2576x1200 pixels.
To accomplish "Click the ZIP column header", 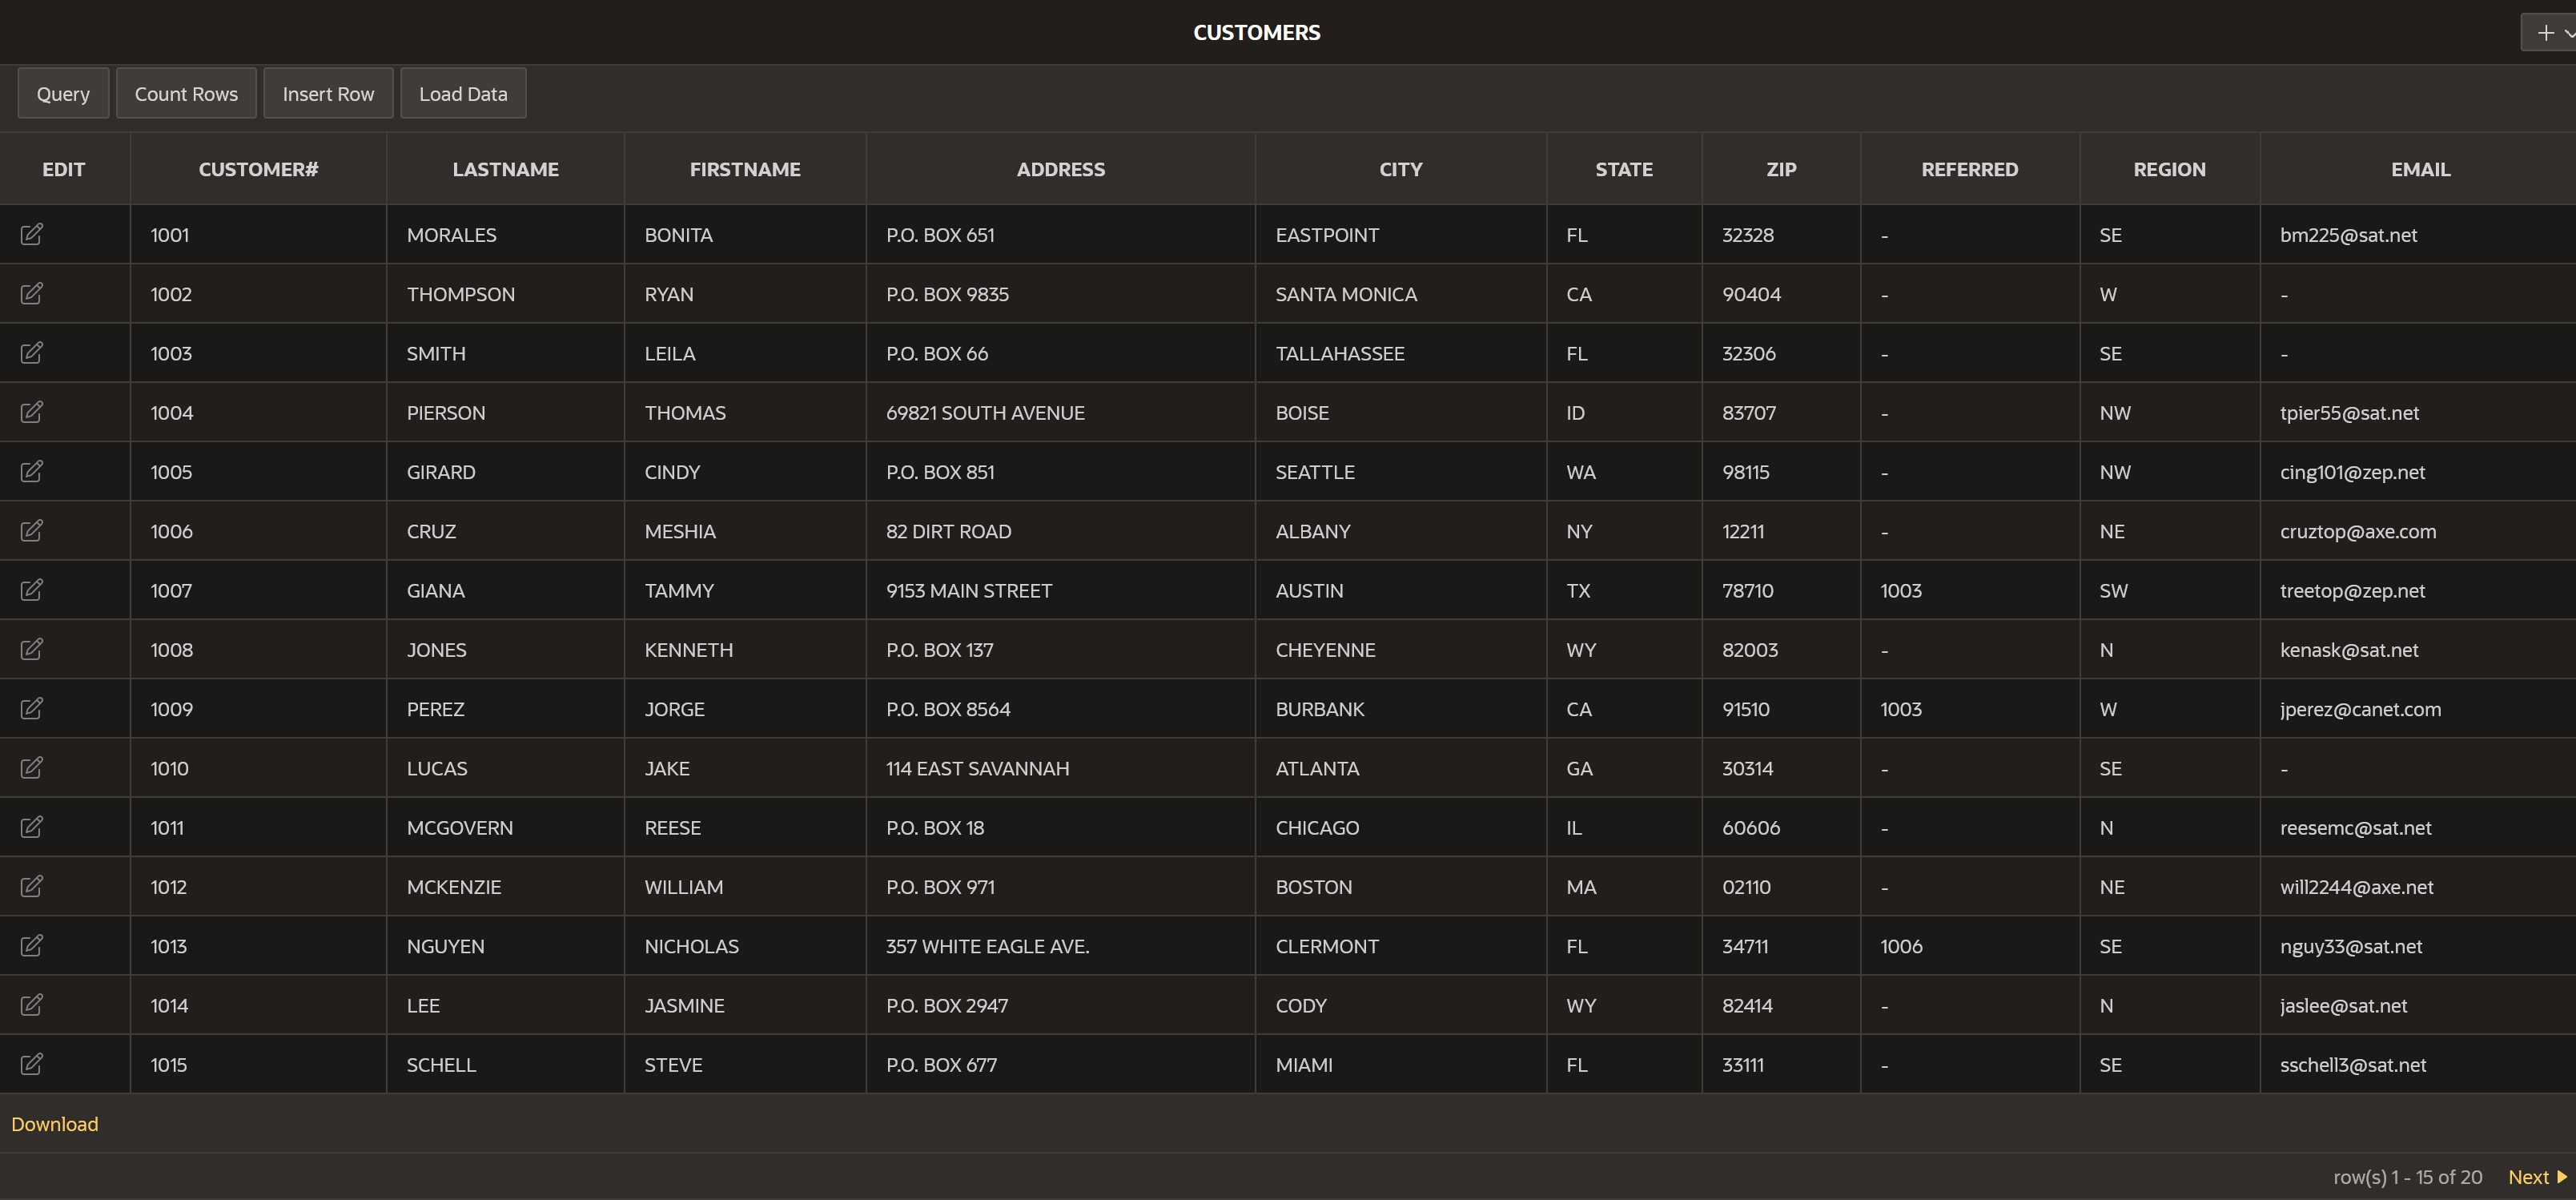I will (x=1781, y=170).
